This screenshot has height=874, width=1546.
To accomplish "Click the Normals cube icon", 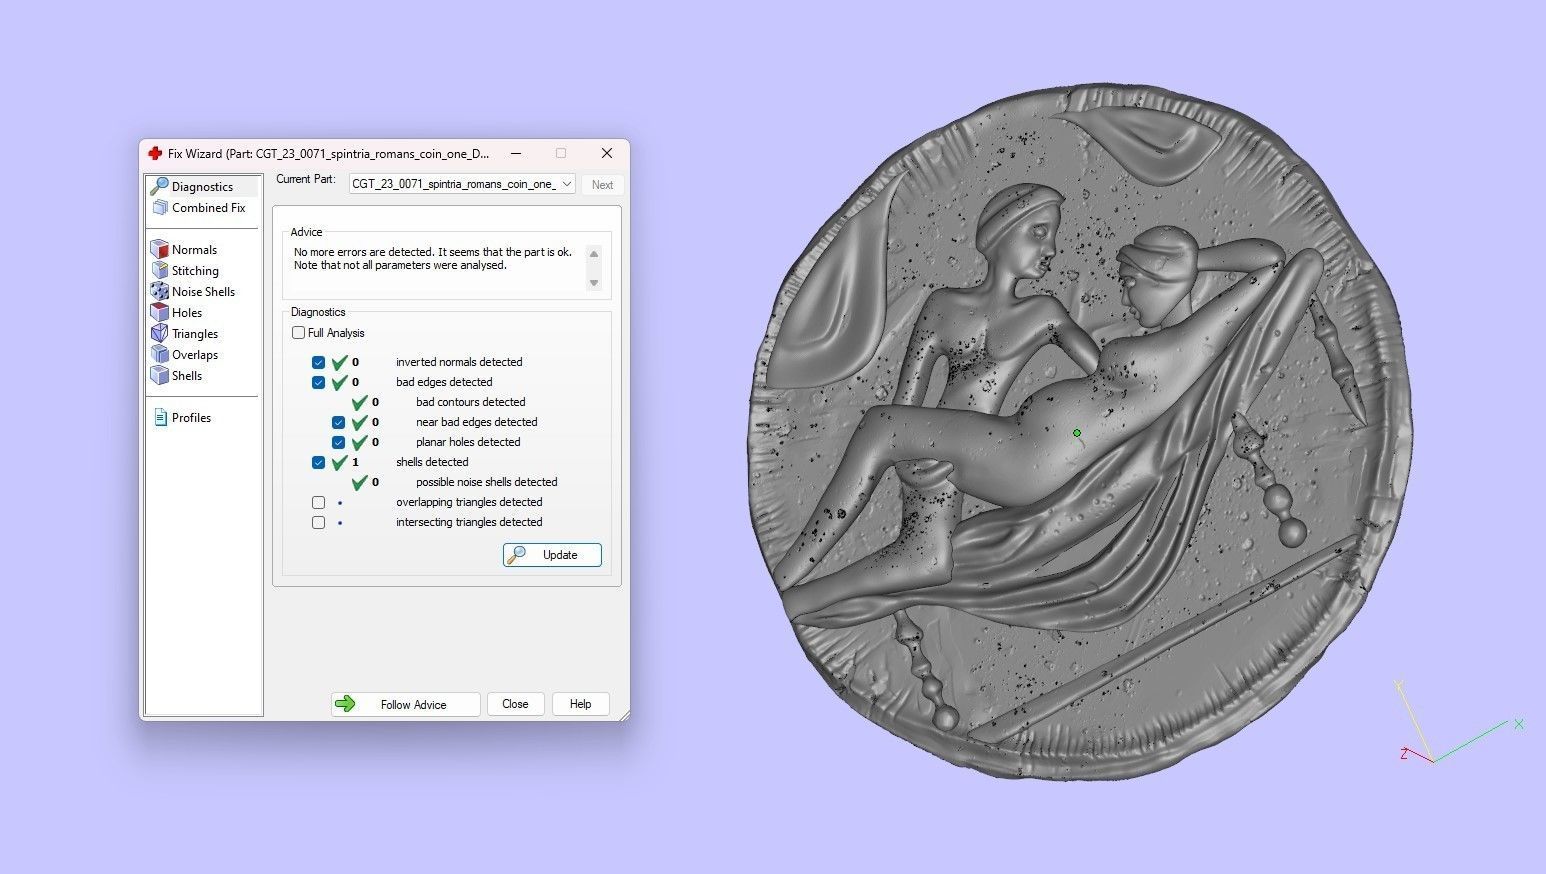I will 159,249.
